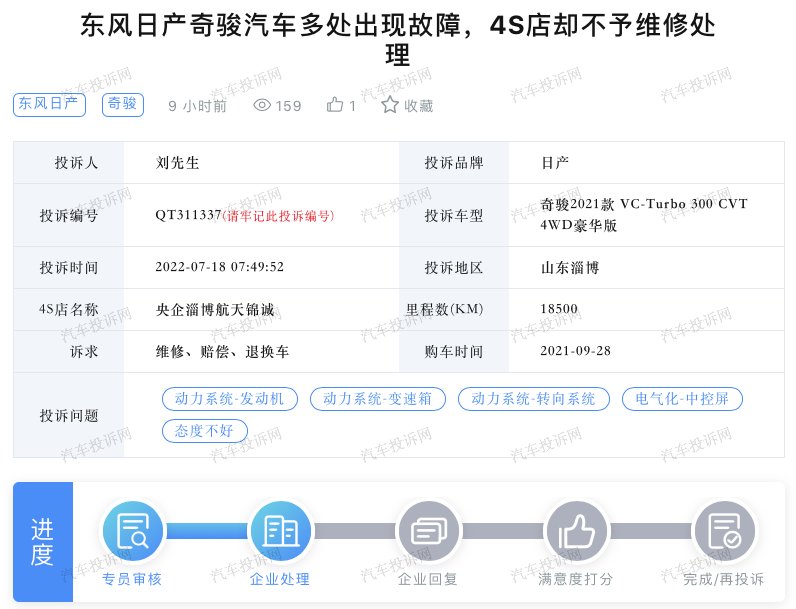Select the 动力系统-发动机 issue tag
The image size is (796, 609).
coord(230,399)
